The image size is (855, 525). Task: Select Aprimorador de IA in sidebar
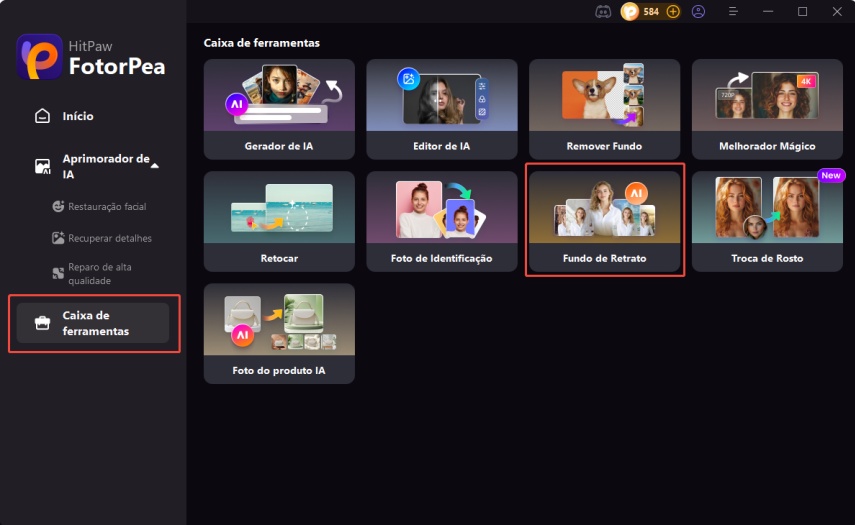point(106,166)
